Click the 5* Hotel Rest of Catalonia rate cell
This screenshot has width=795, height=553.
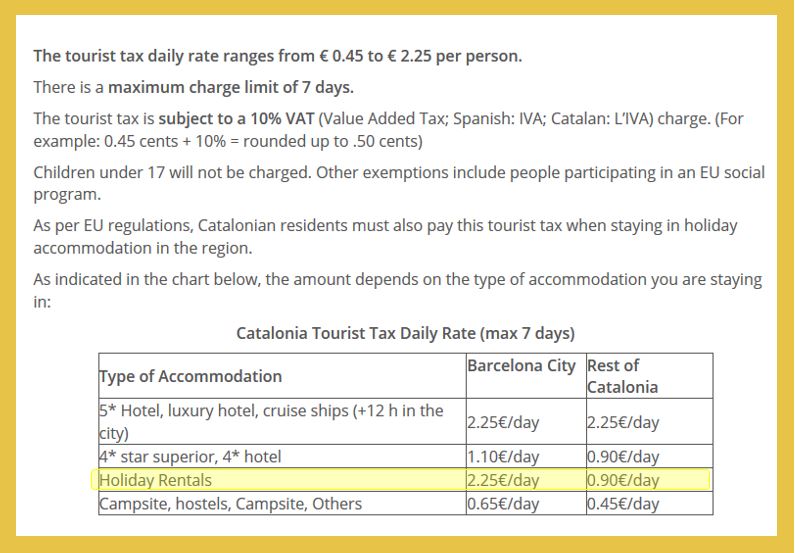[x=649, y=422]
